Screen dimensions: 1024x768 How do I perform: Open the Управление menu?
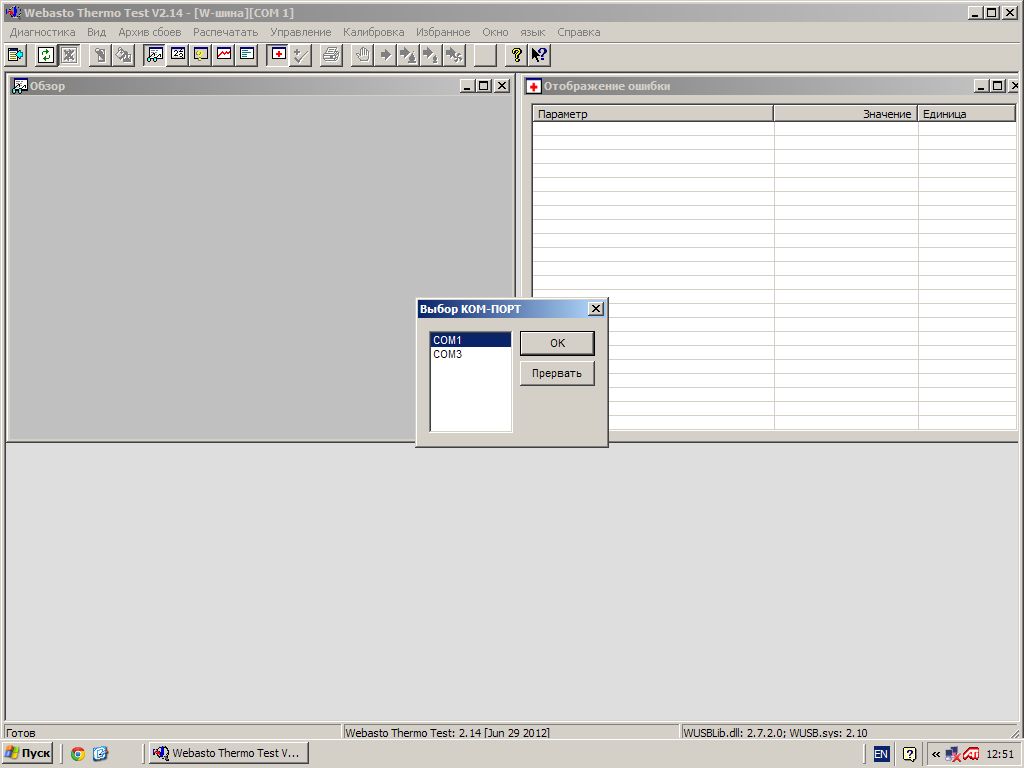pyautogui.click(x=300, y=32)
